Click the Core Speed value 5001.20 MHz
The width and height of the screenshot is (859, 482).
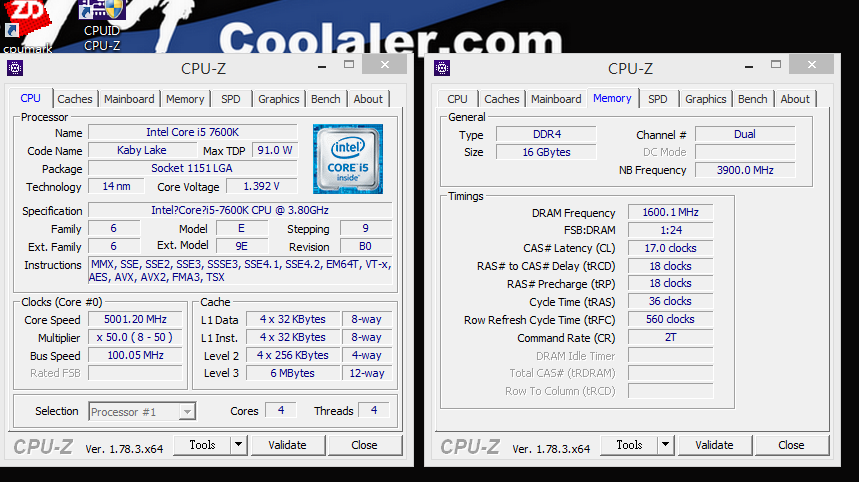click(135, 319)
